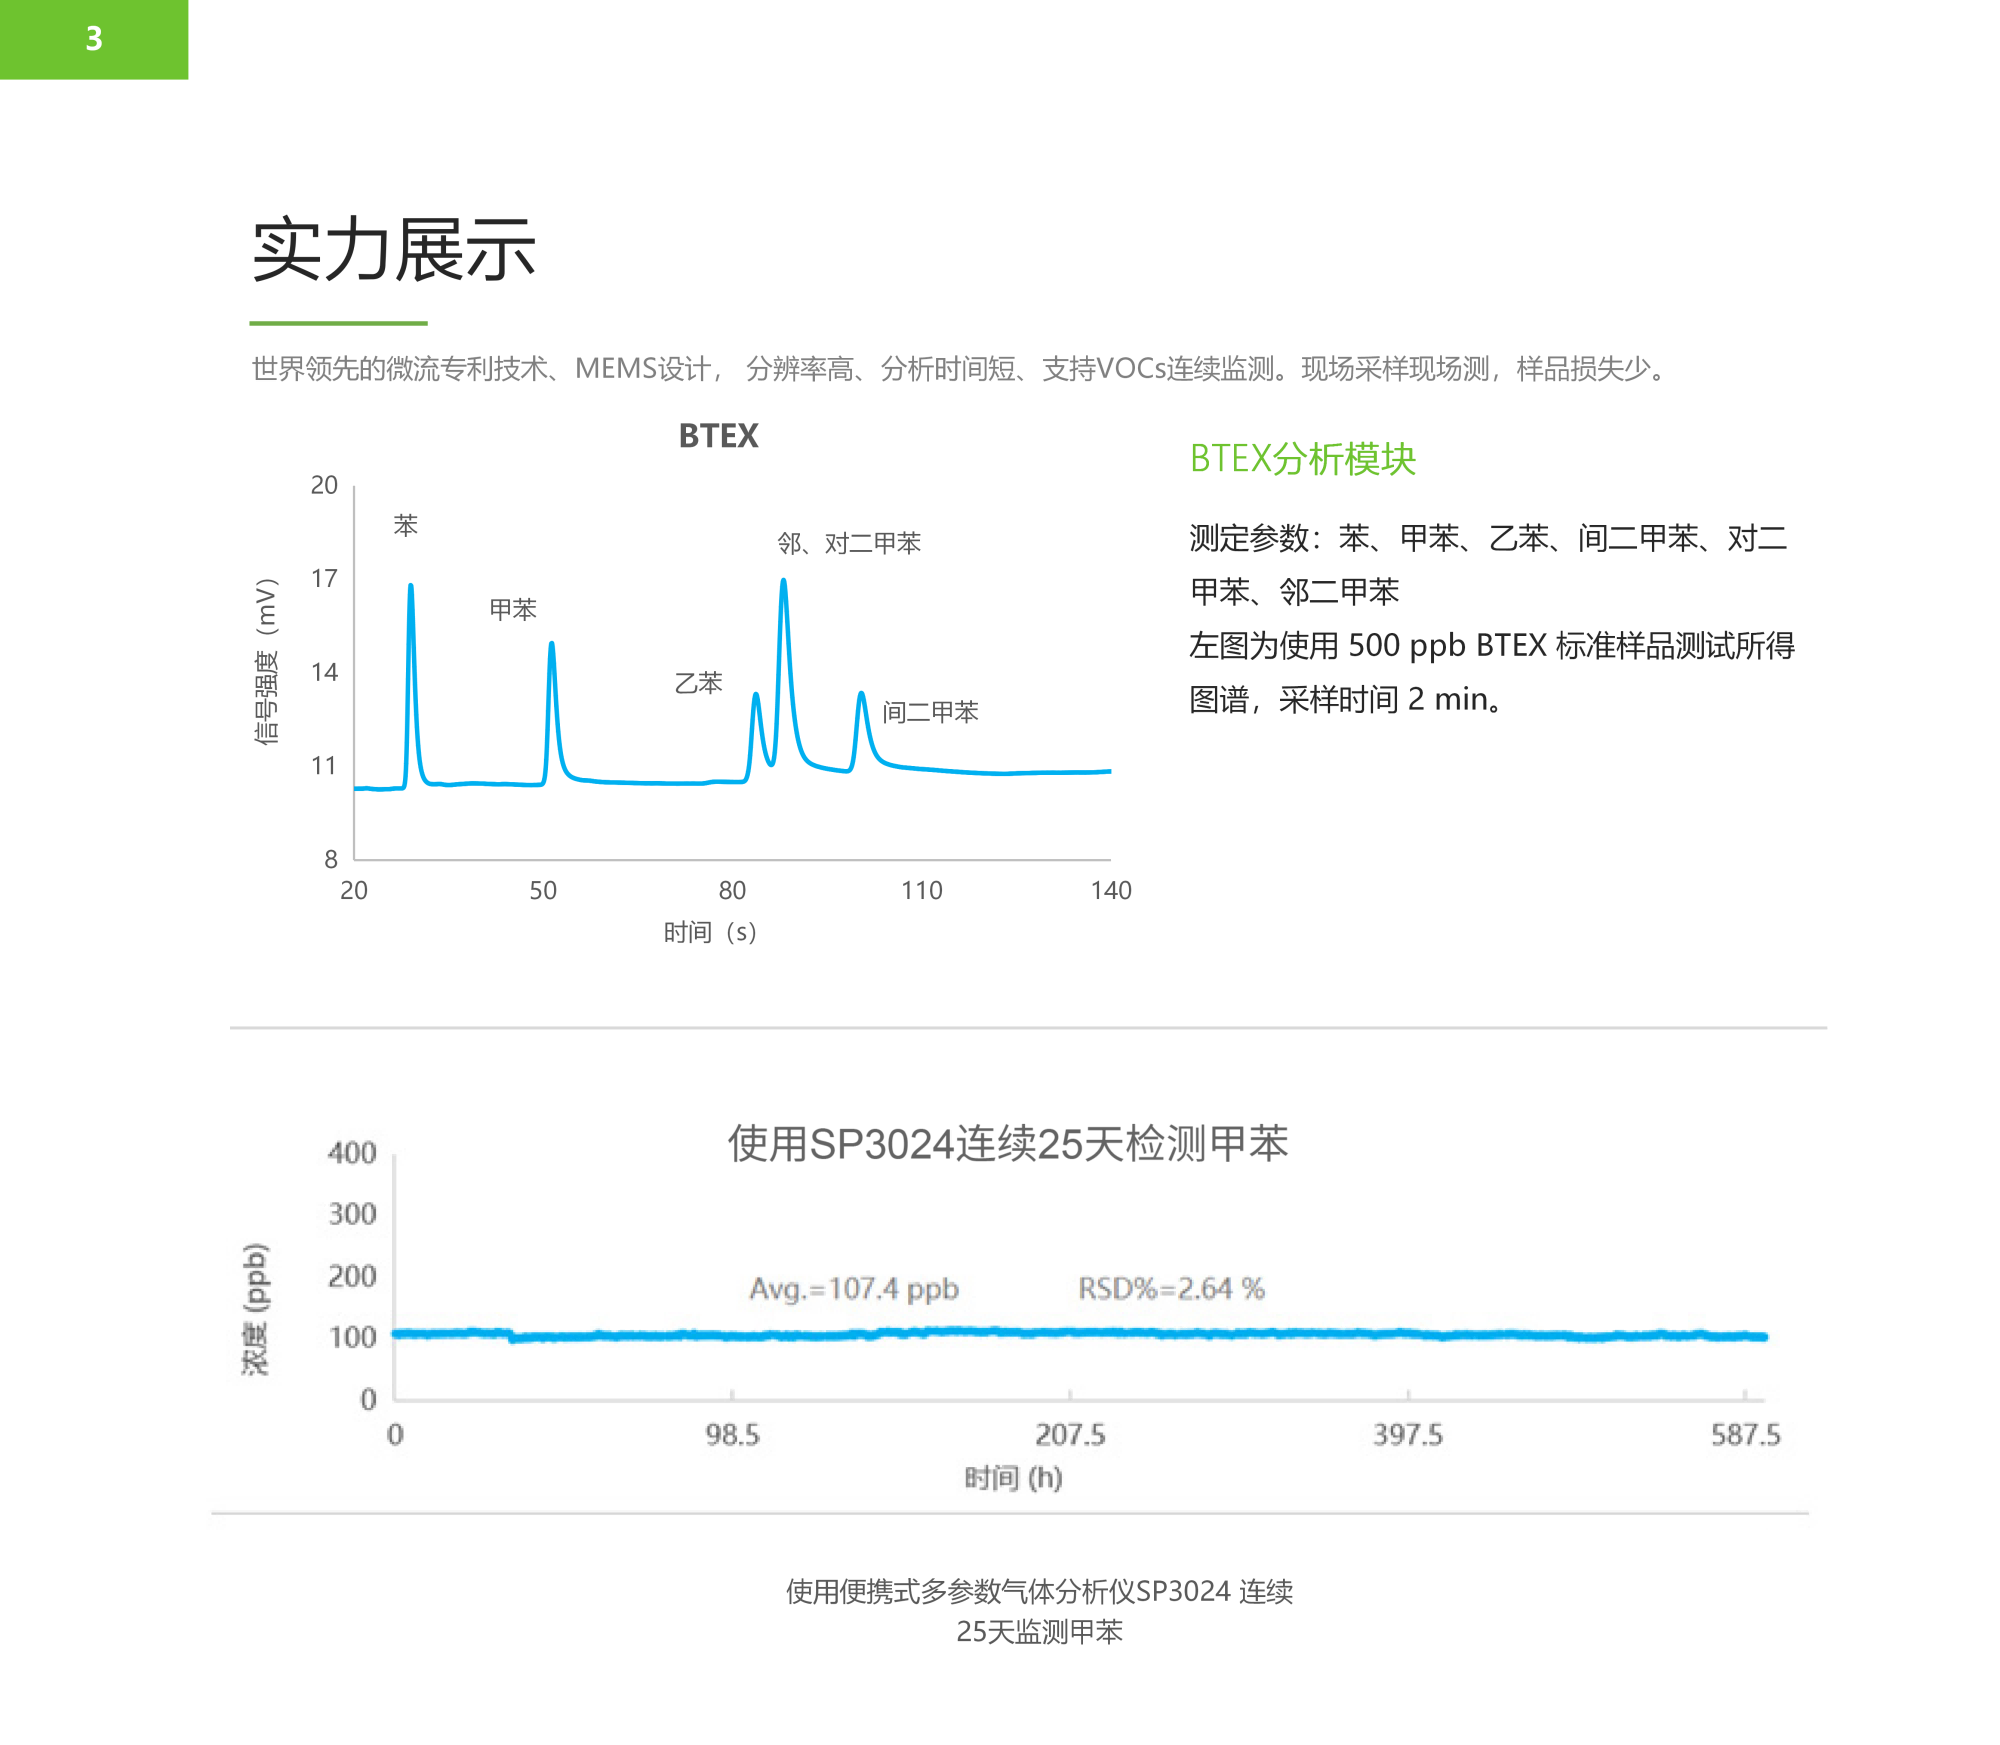
Task: Click the x-axis value 397.5
Action: tap(1408, 1435)
